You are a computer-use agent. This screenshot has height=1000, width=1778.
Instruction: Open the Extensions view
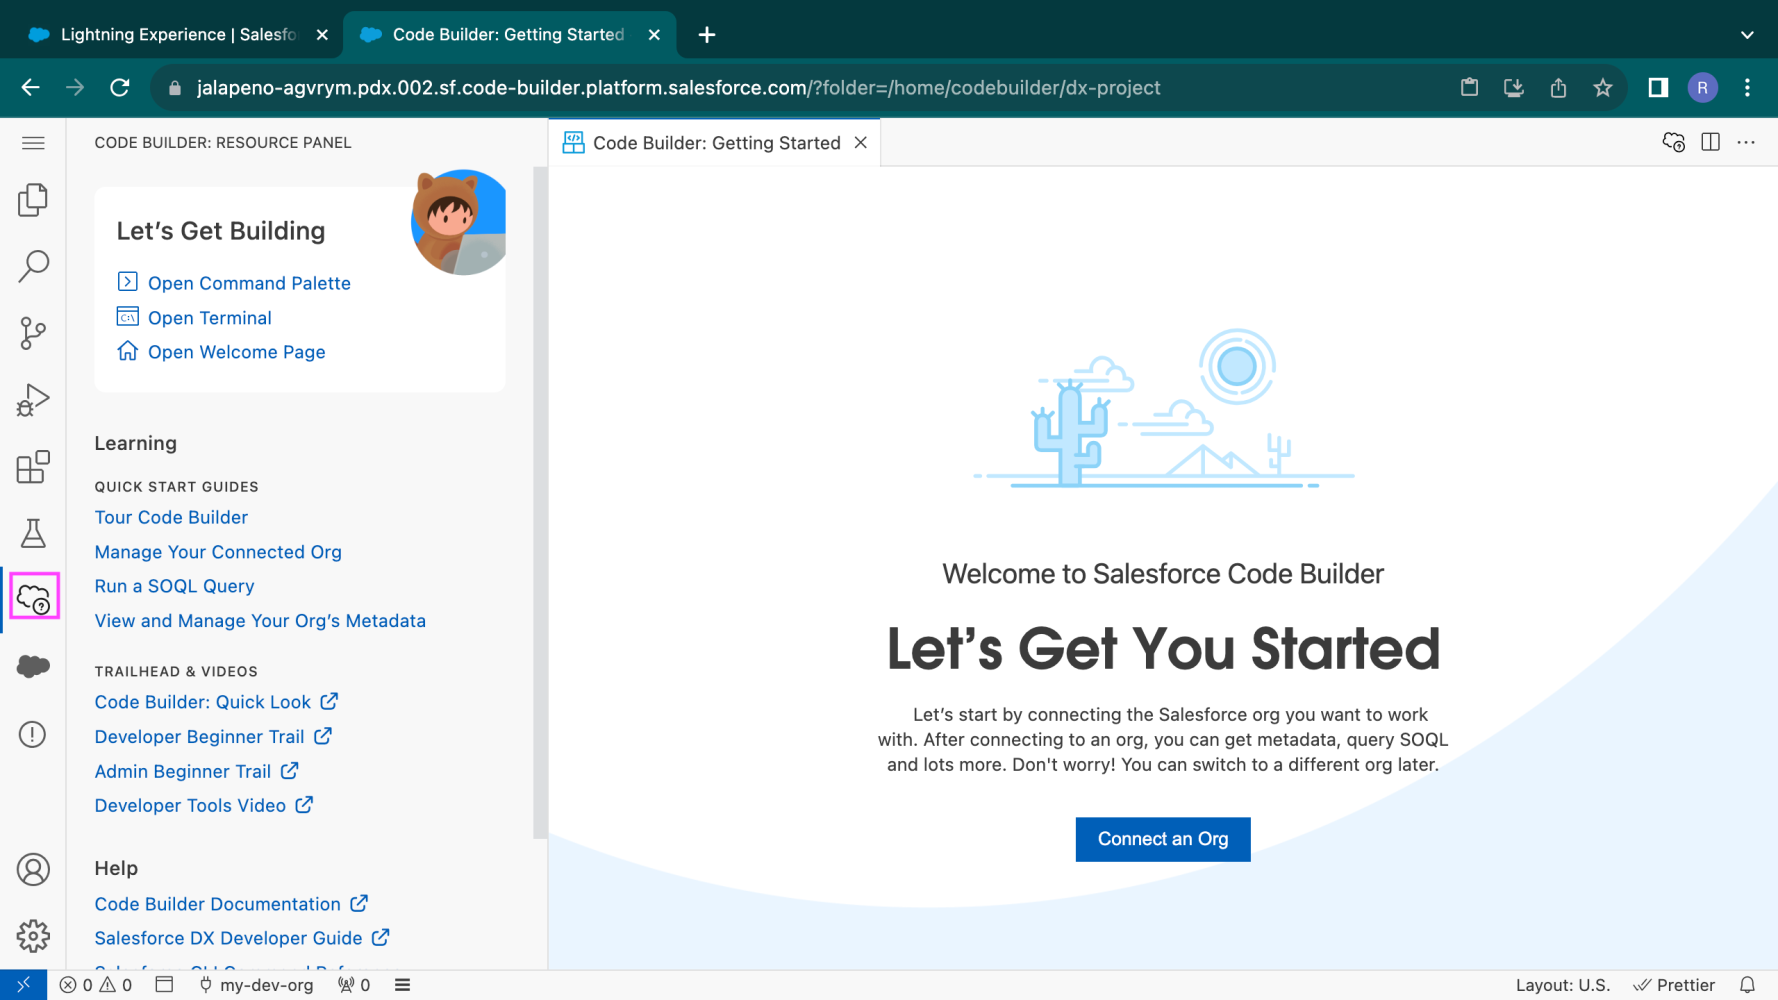[33, 467]
